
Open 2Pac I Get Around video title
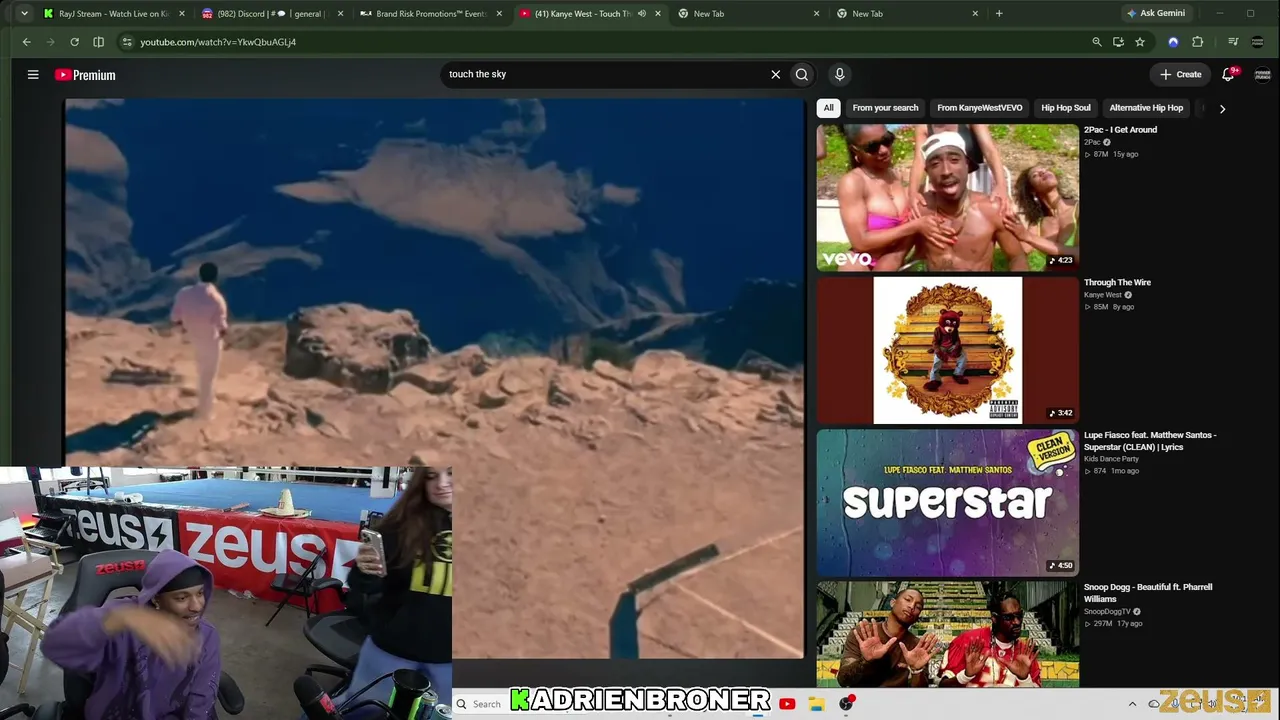[1120, 130]
